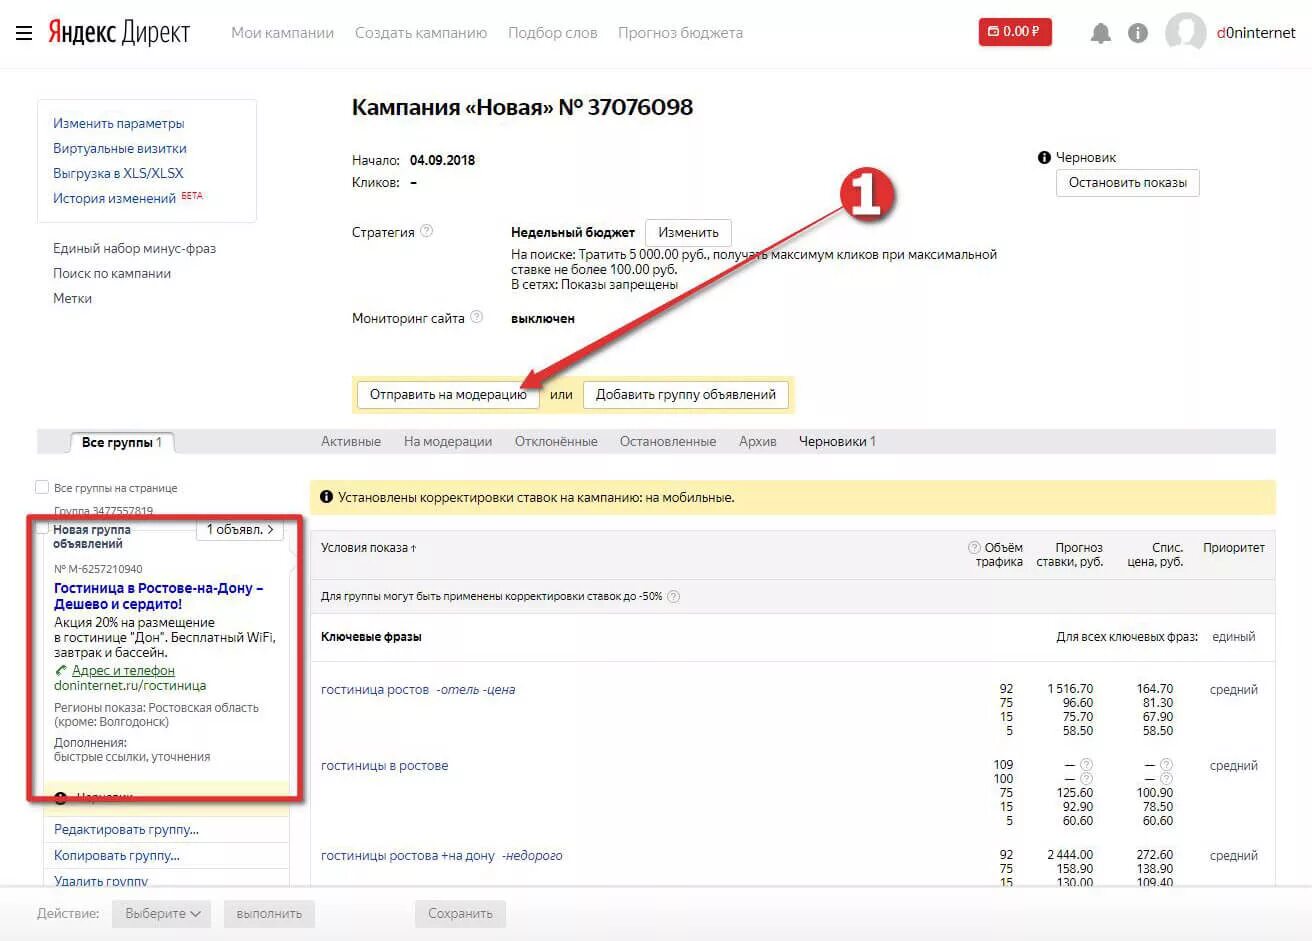
Task: Click the start date 04.09.2018
Action: point(442,160)
